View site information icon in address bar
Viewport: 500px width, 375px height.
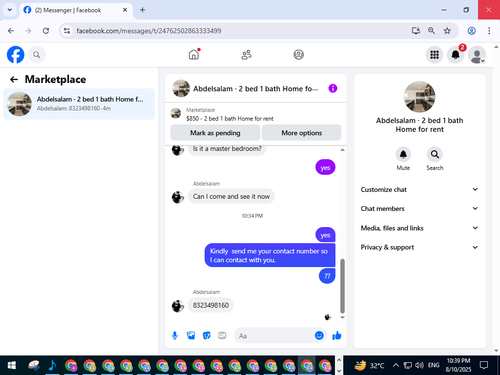point(67,31)
